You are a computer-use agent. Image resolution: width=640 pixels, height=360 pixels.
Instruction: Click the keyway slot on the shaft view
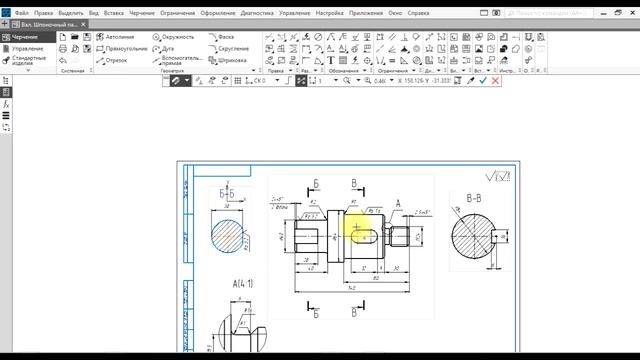(364, 236)
